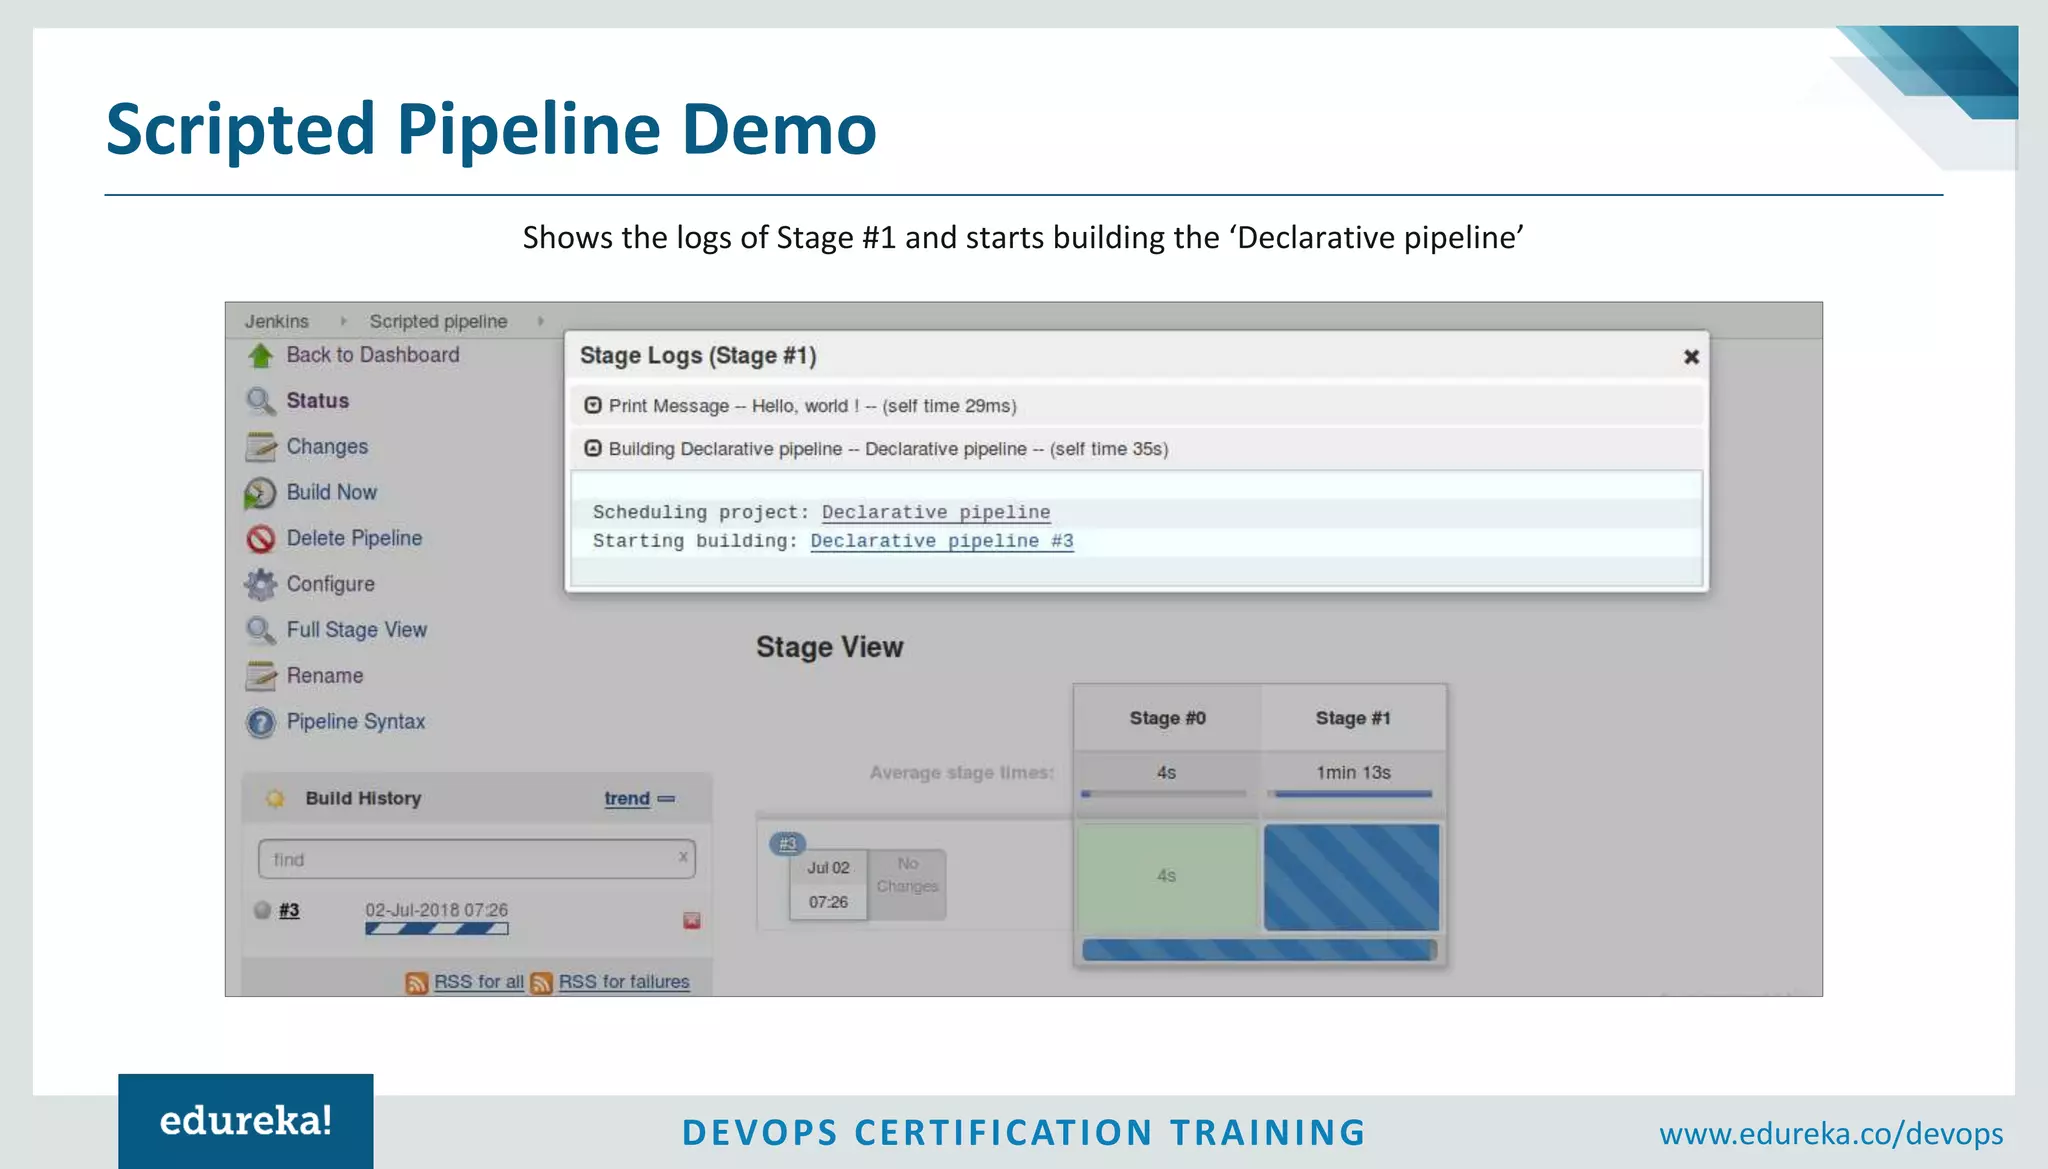Open the Declarative pipeline project link
This screenshot has height=1169, width=2048.
[x=936, y=512]
